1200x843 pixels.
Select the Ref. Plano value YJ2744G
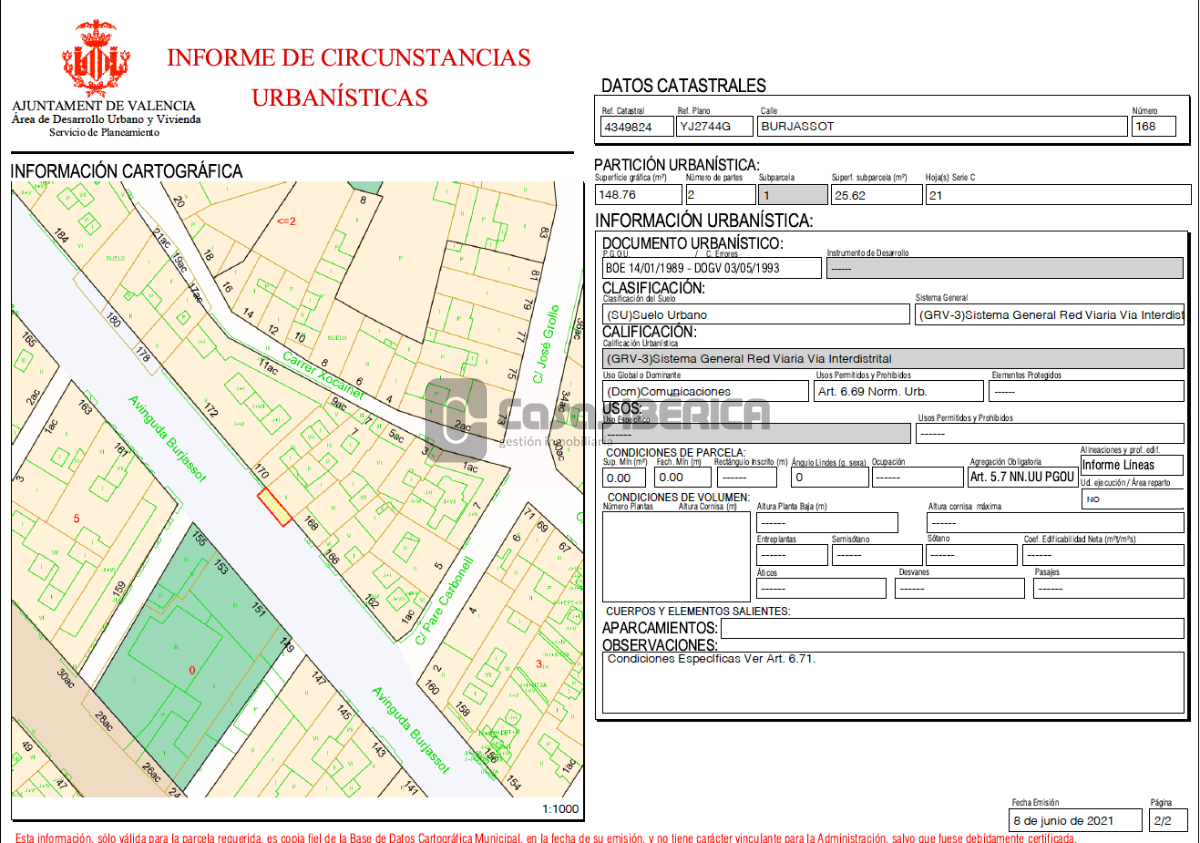714,127
